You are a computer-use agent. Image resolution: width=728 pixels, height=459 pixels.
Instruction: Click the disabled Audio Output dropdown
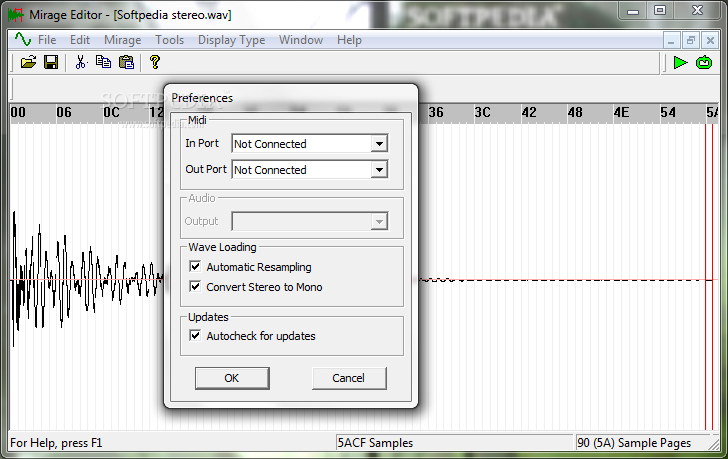tap(310, 221)
